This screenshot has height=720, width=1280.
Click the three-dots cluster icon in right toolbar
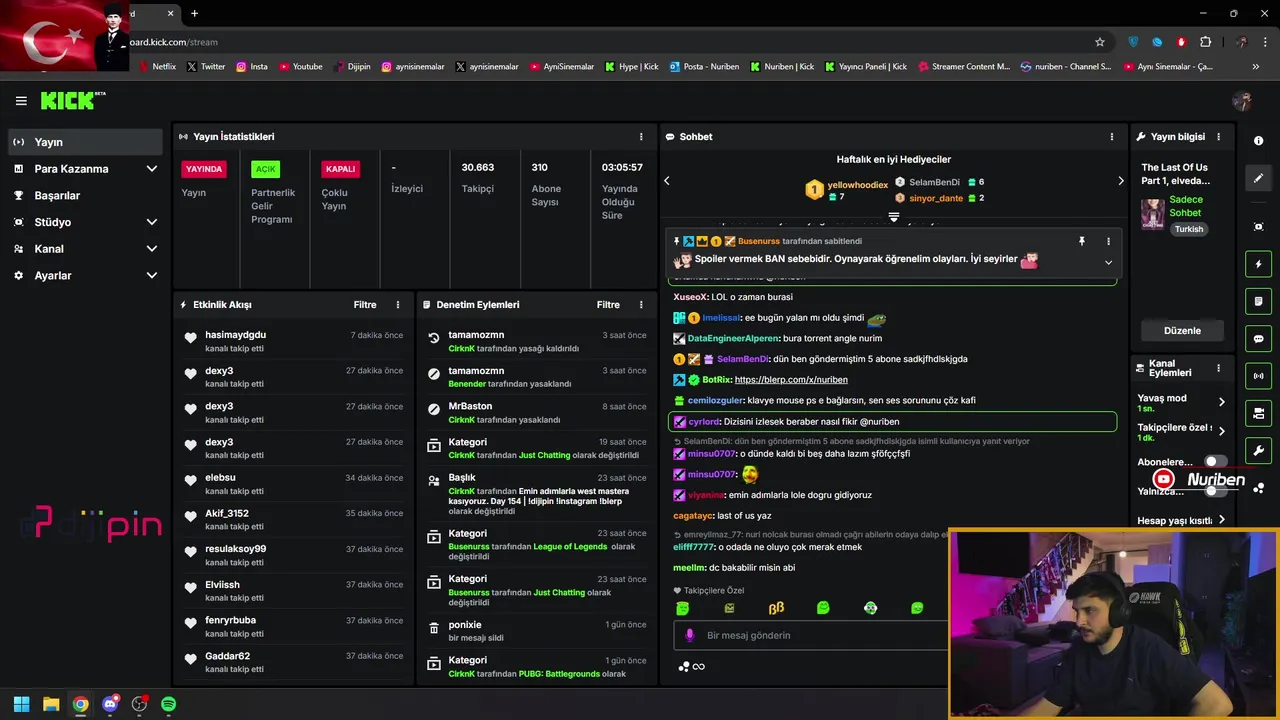1258,488
